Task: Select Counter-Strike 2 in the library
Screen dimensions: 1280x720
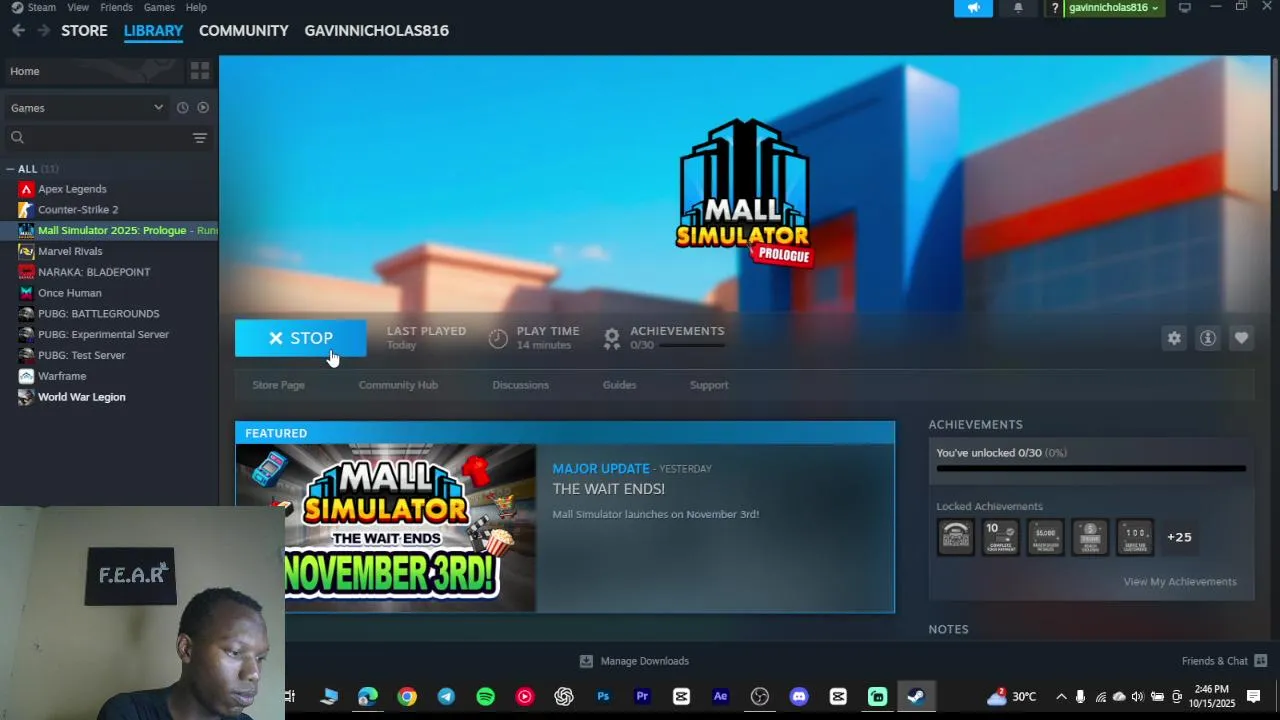Action: pos(78,210)
